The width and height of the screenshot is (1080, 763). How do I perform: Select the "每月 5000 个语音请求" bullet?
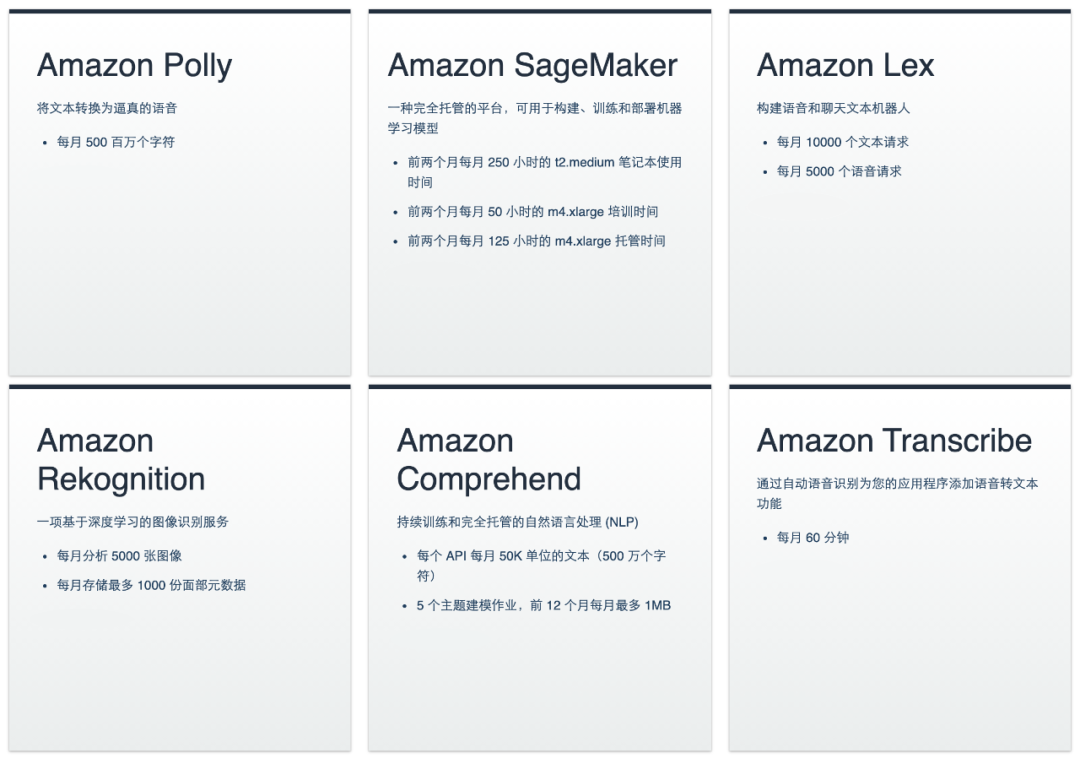(839, 171)
